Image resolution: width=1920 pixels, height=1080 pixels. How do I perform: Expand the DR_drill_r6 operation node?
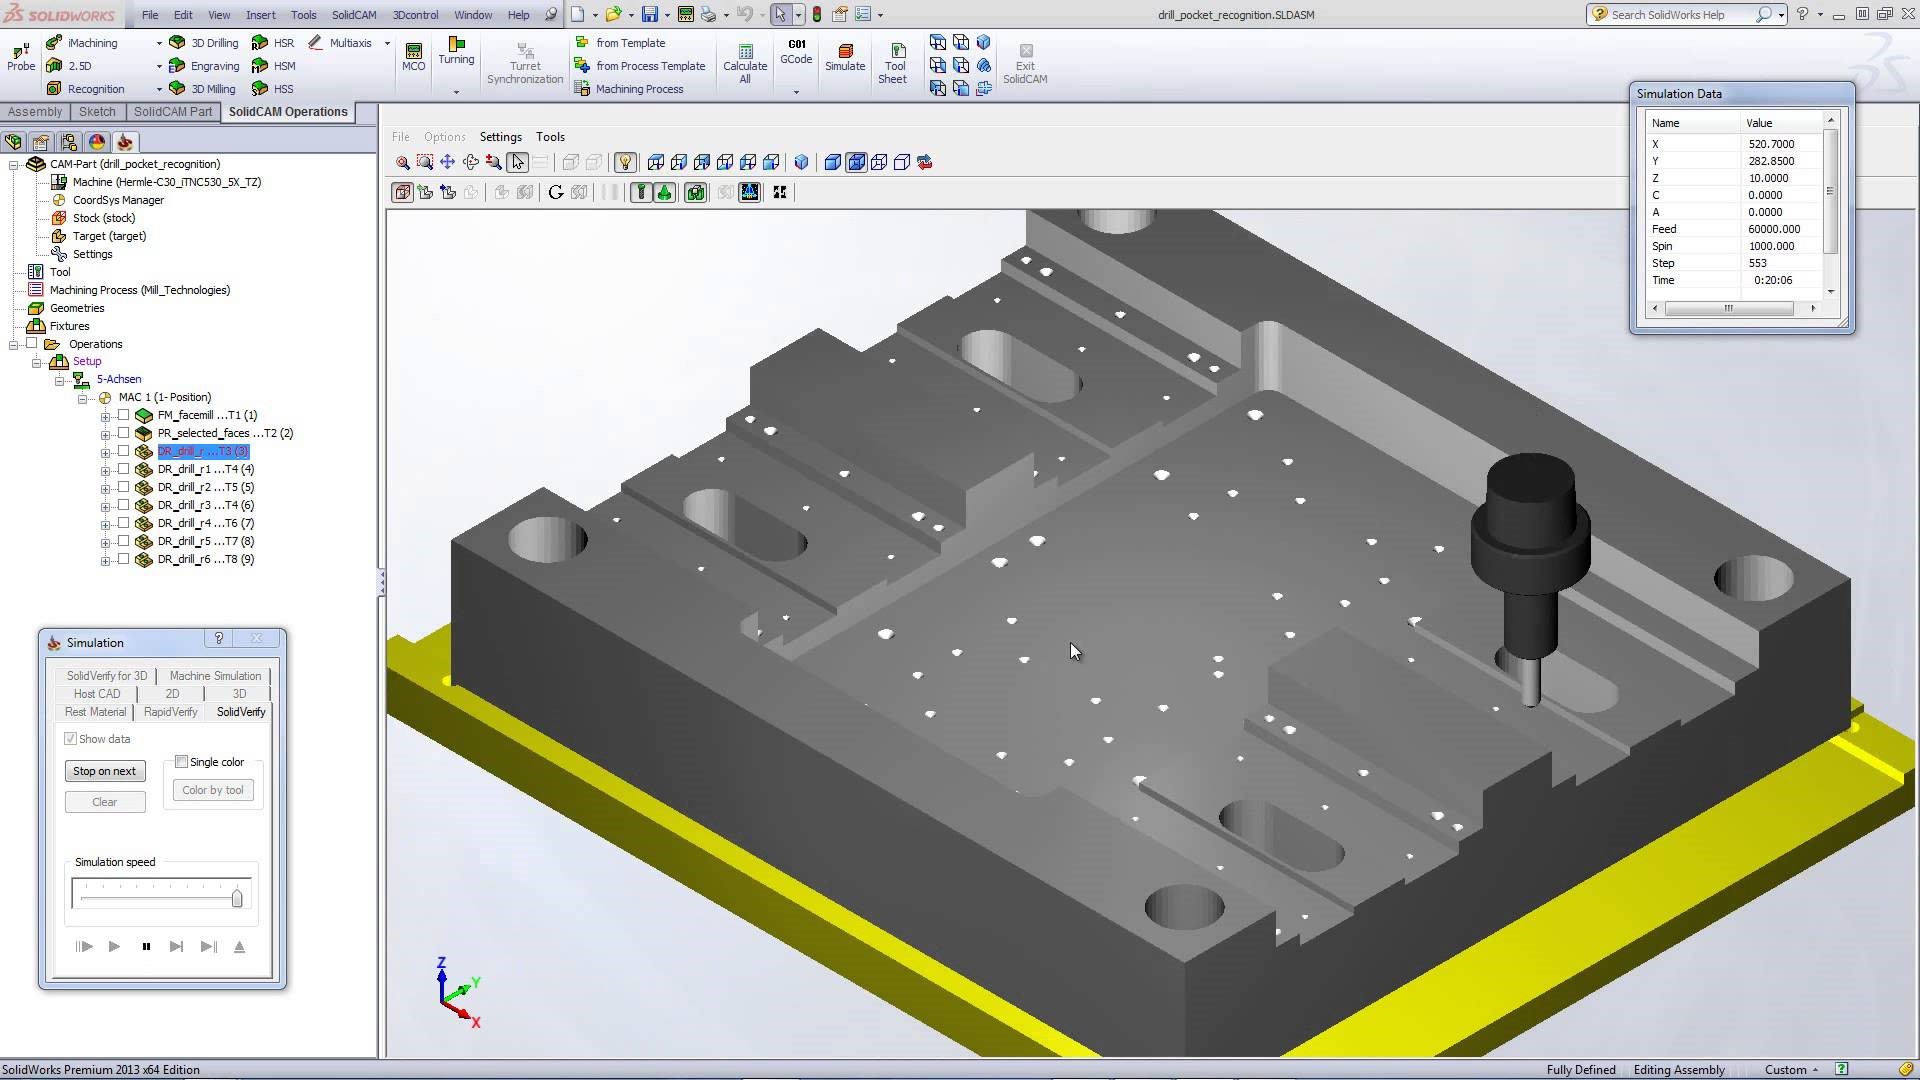105,560
